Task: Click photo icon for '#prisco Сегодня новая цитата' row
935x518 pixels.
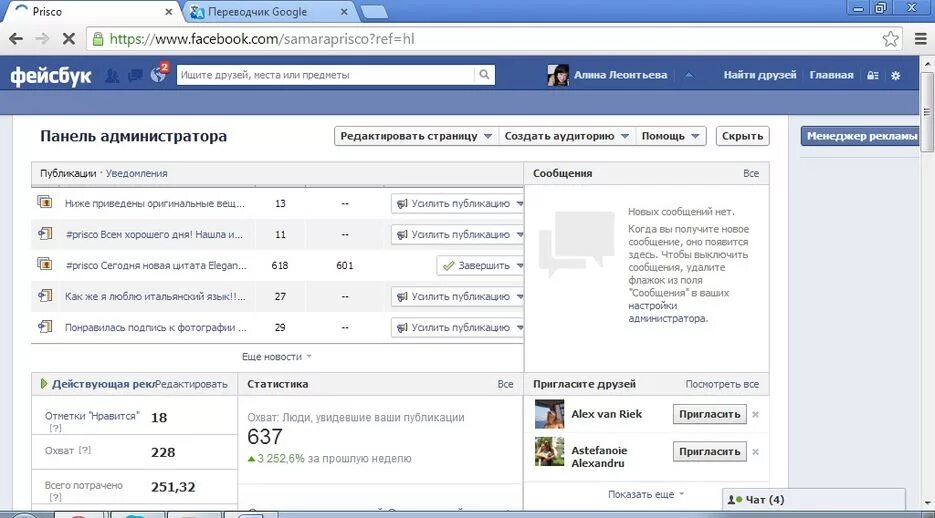Action: [x=45, y=264]
